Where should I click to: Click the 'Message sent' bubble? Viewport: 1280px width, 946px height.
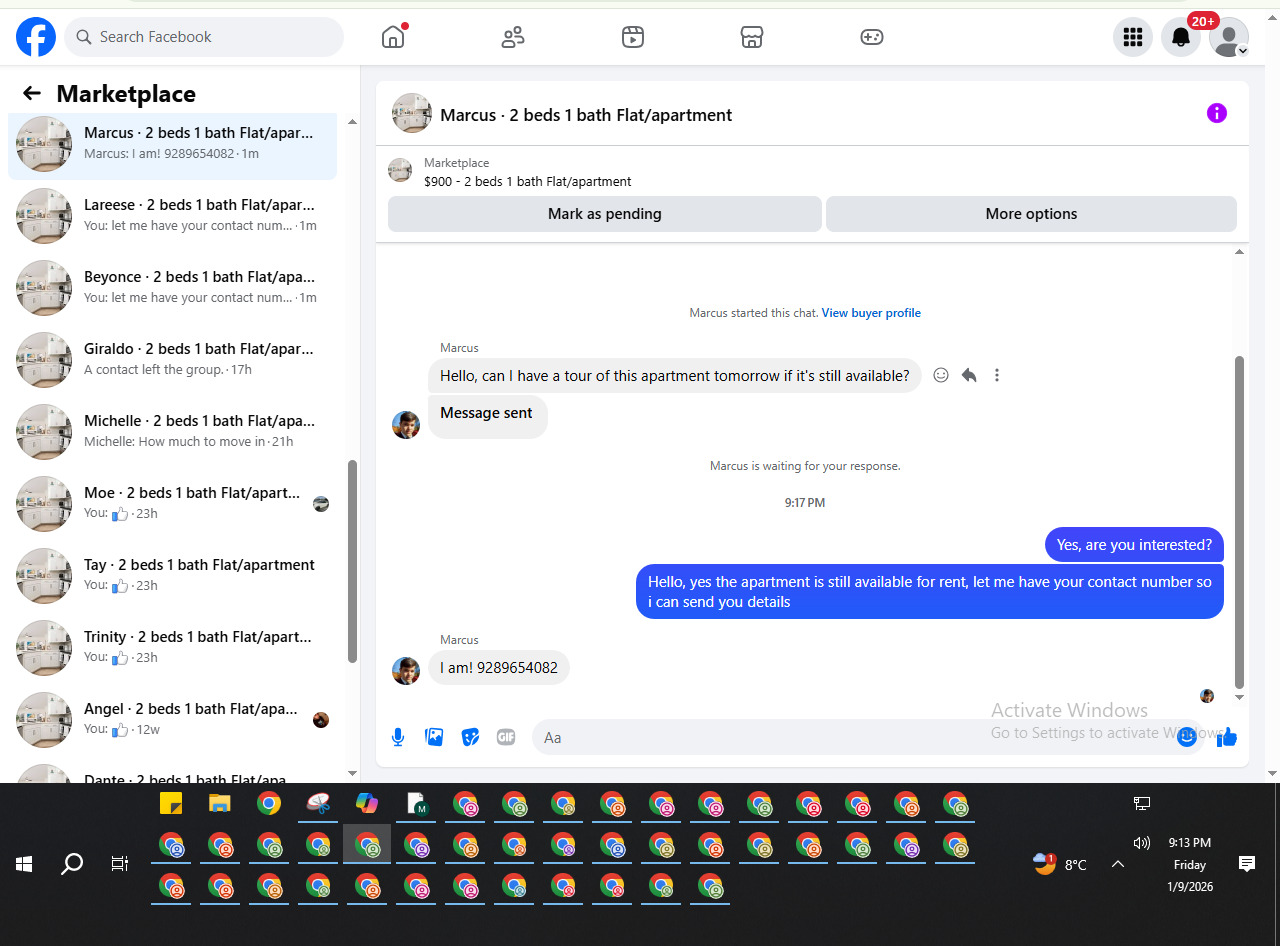coord(487,415)
